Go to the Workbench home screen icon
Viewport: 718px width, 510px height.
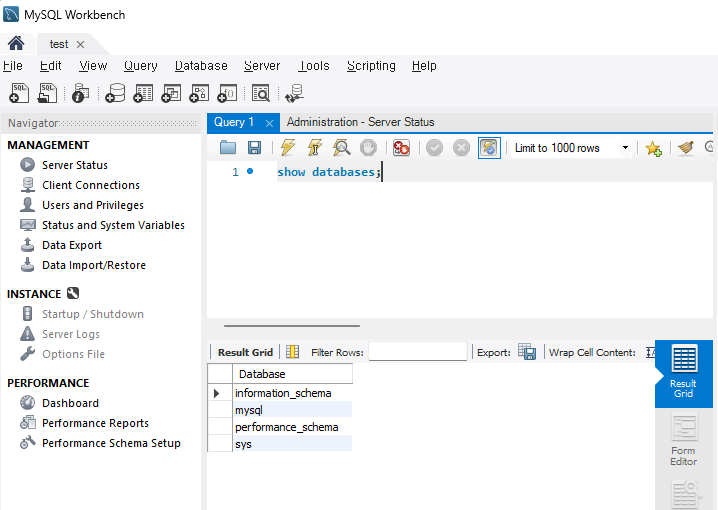[16, 43]
